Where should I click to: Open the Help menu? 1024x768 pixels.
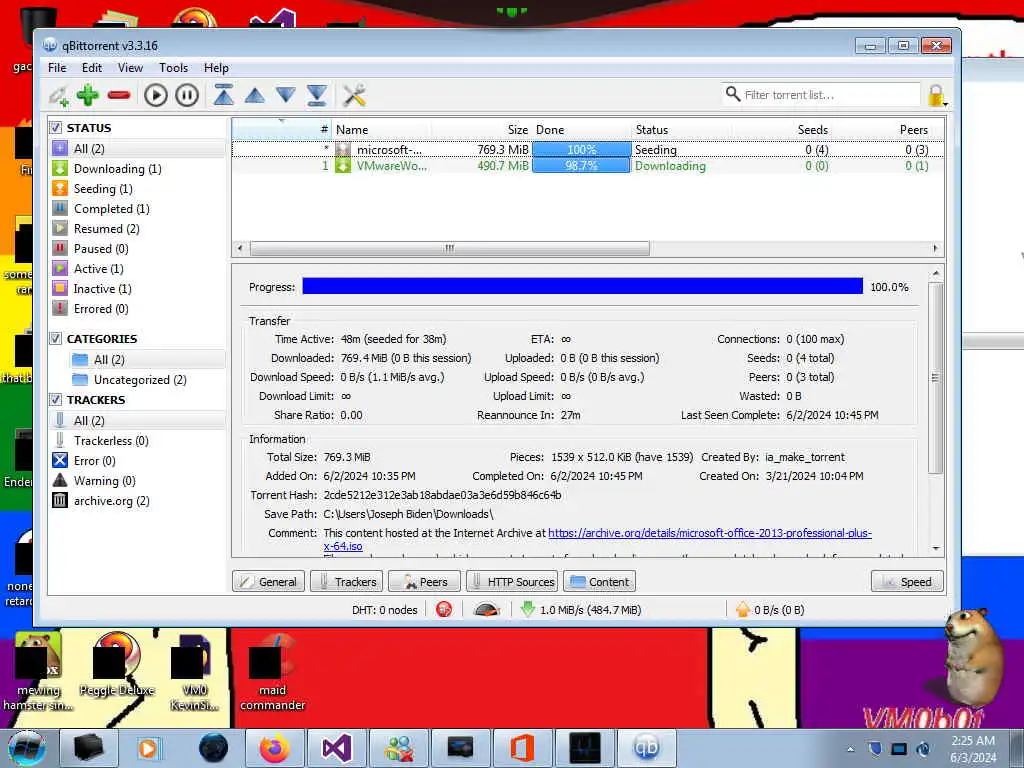216,68
